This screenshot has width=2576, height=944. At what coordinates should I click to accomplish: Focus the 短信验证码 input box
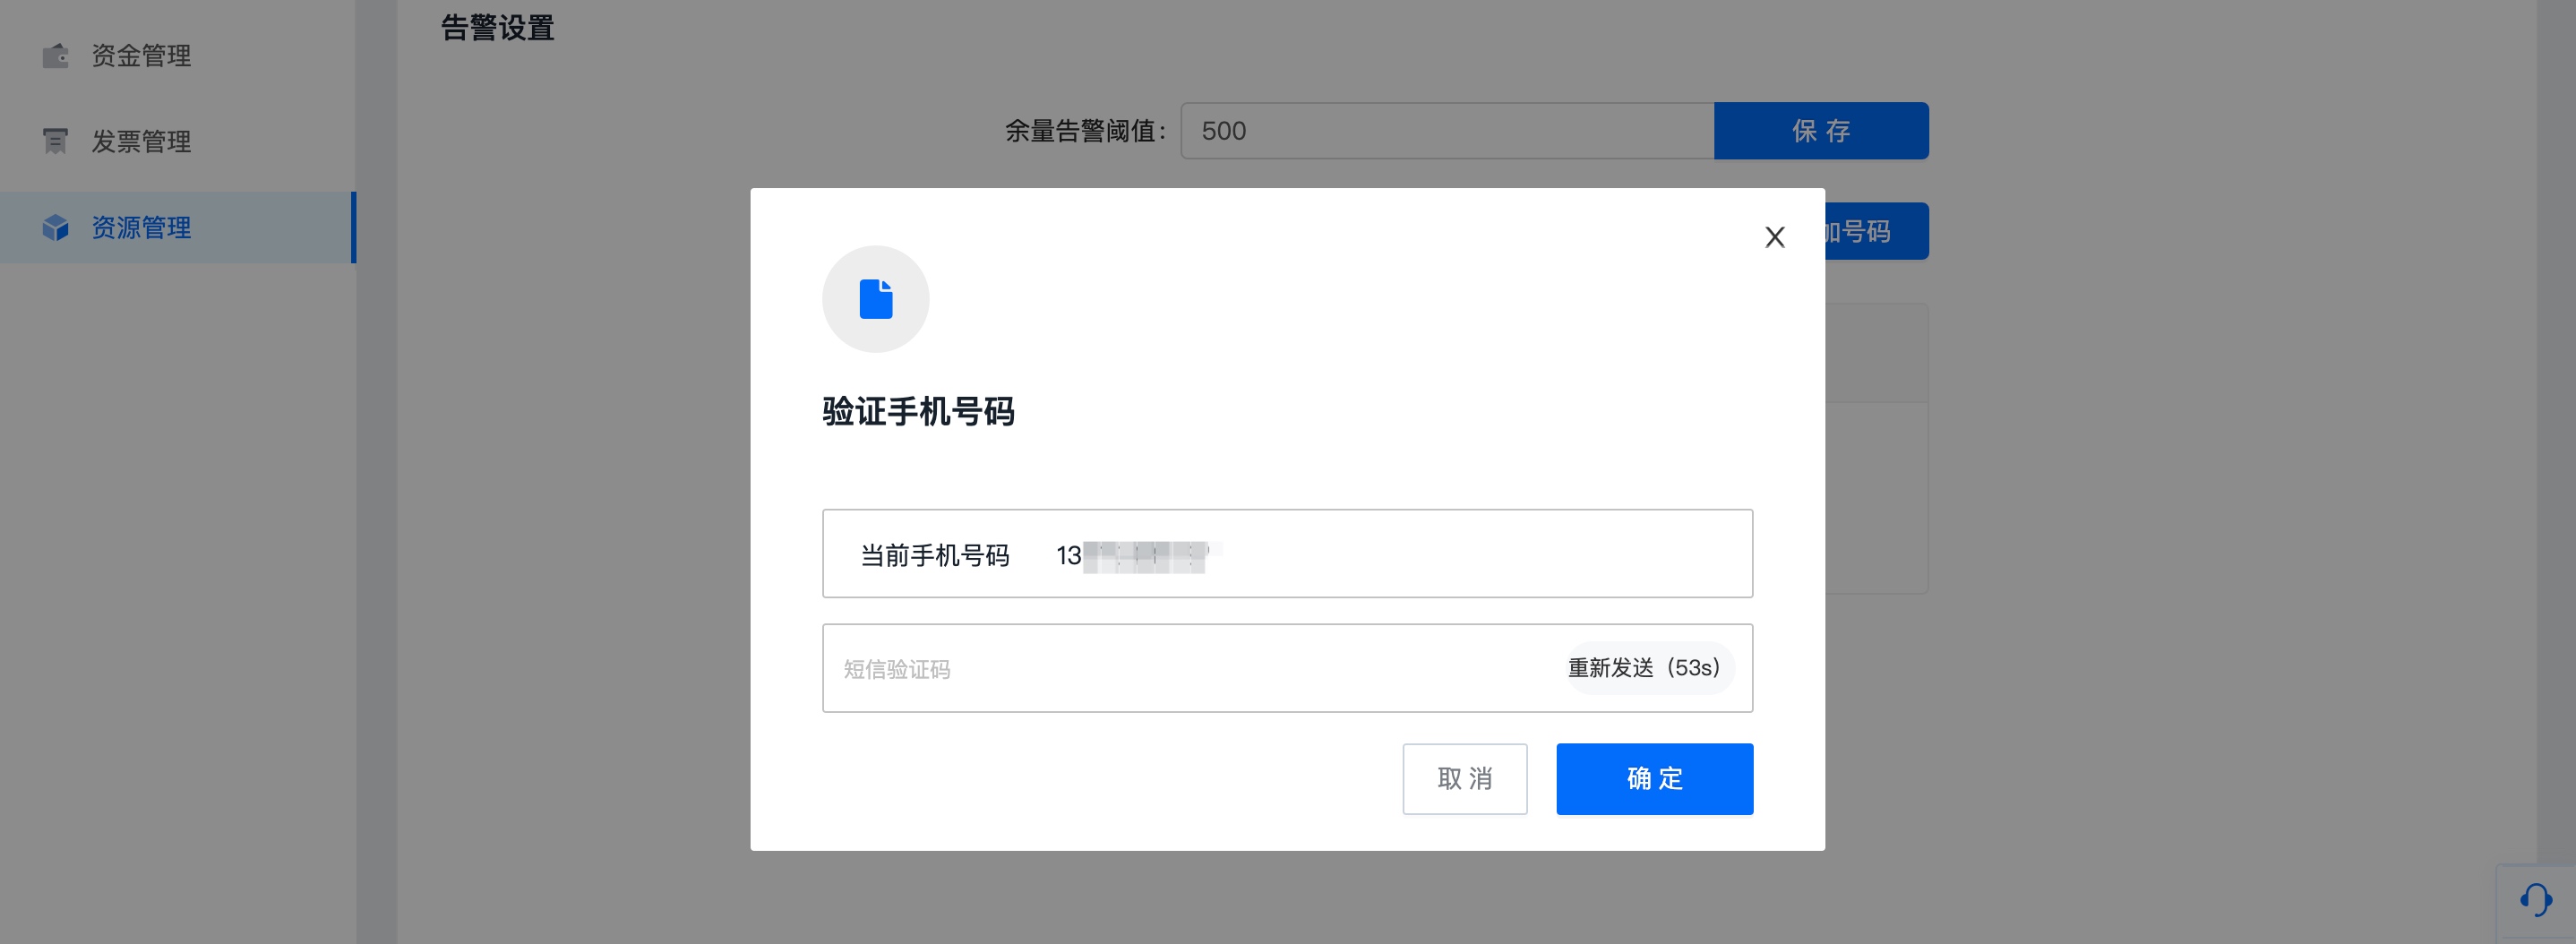[1190, 669]
